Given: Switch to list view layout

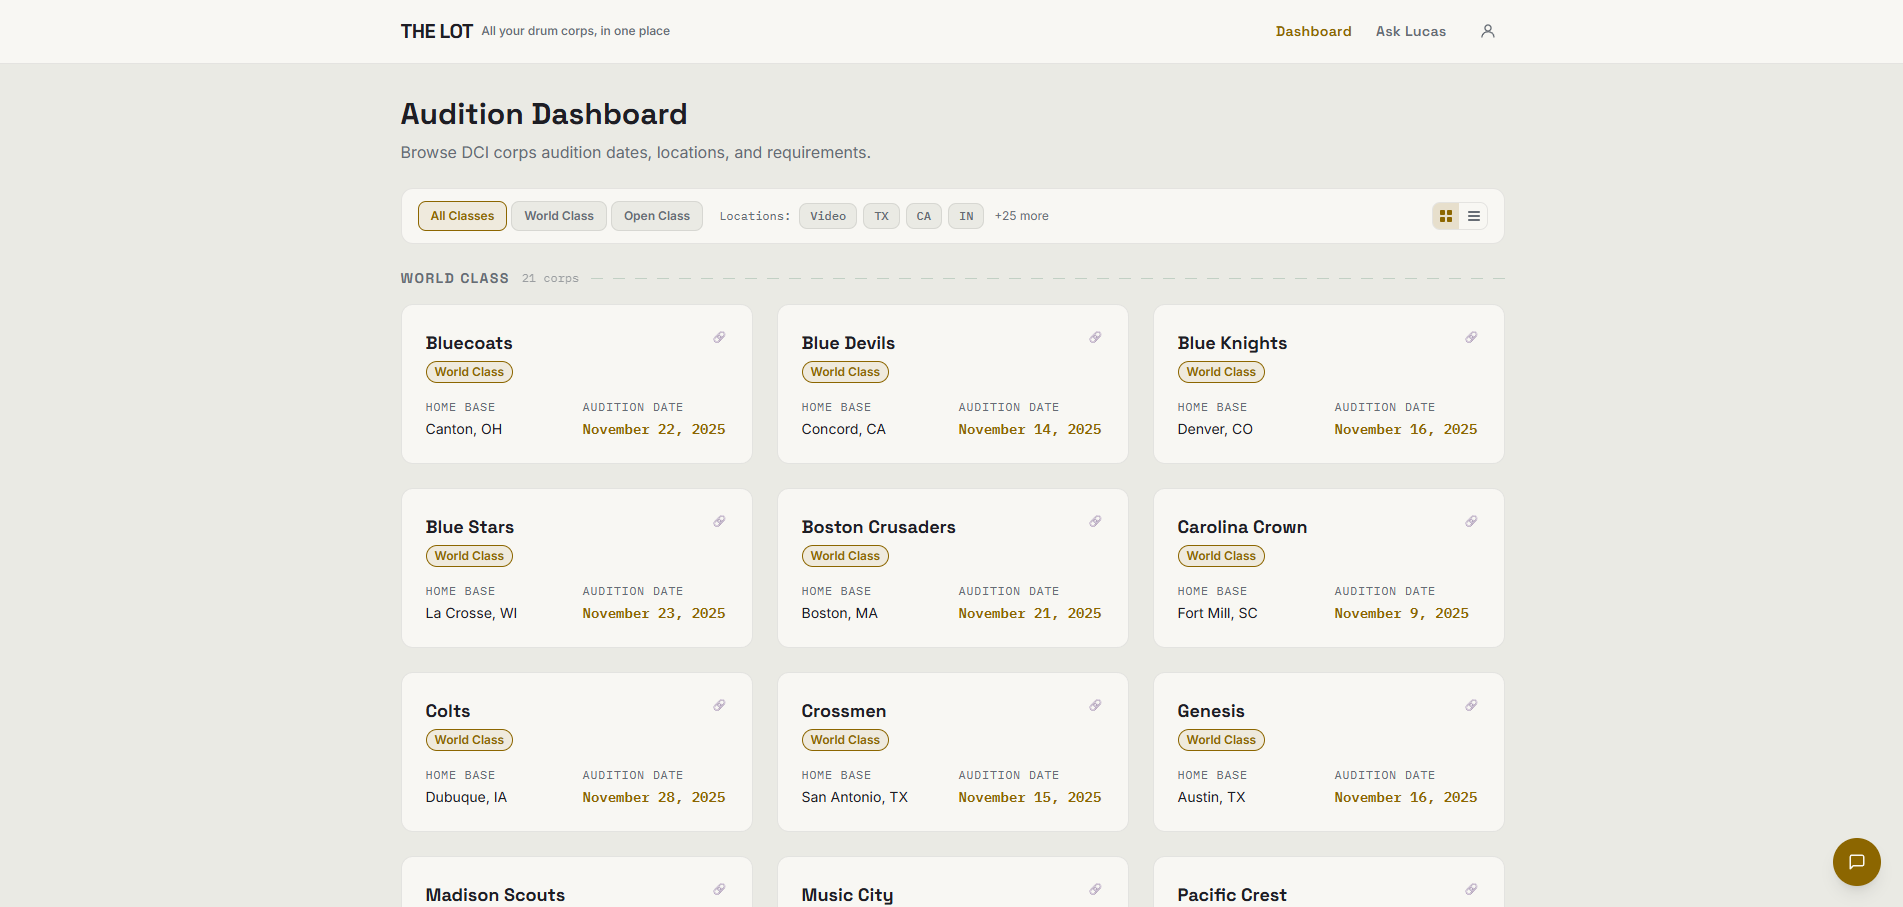Looking at the screenshot, I should [1474, 216].
